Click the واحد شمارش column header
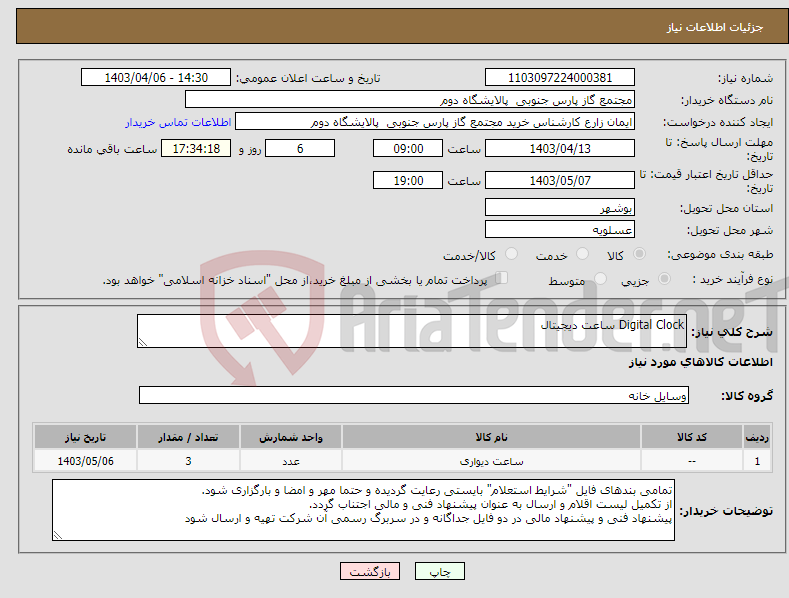Screen dimensions: 789x598 [x=291, y=437]
